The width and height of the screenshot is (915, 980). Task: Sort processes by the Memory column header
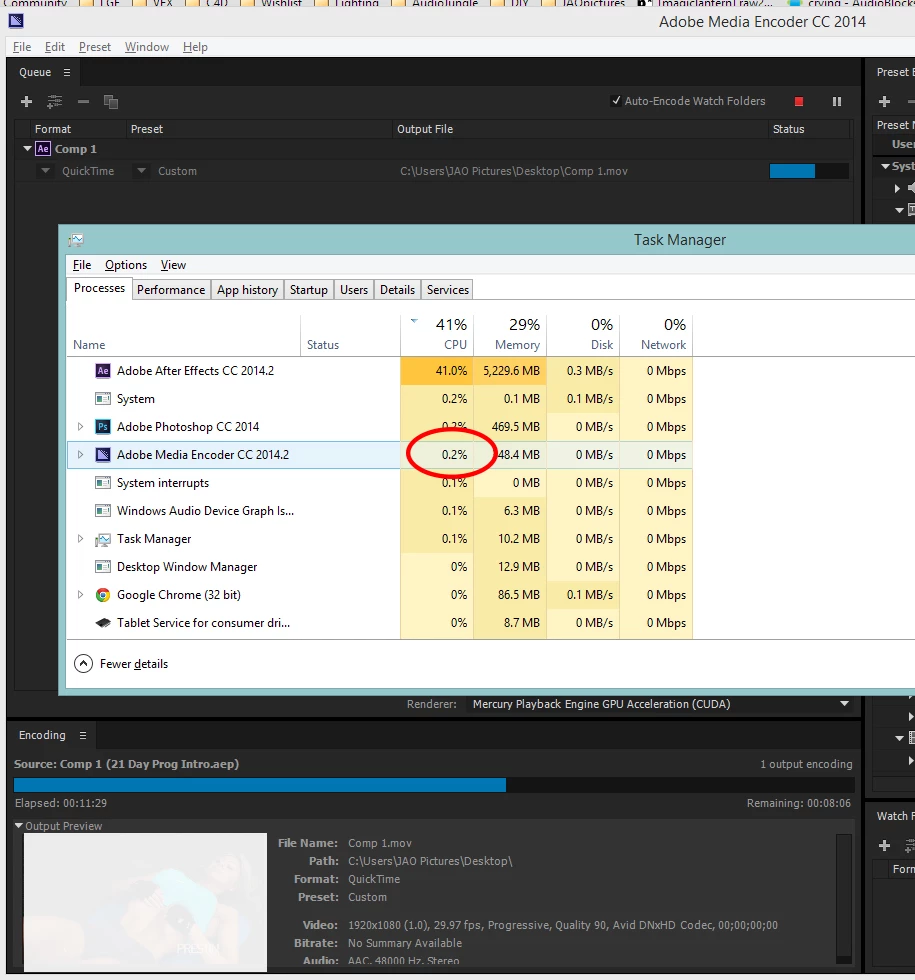tap(510, 335)
